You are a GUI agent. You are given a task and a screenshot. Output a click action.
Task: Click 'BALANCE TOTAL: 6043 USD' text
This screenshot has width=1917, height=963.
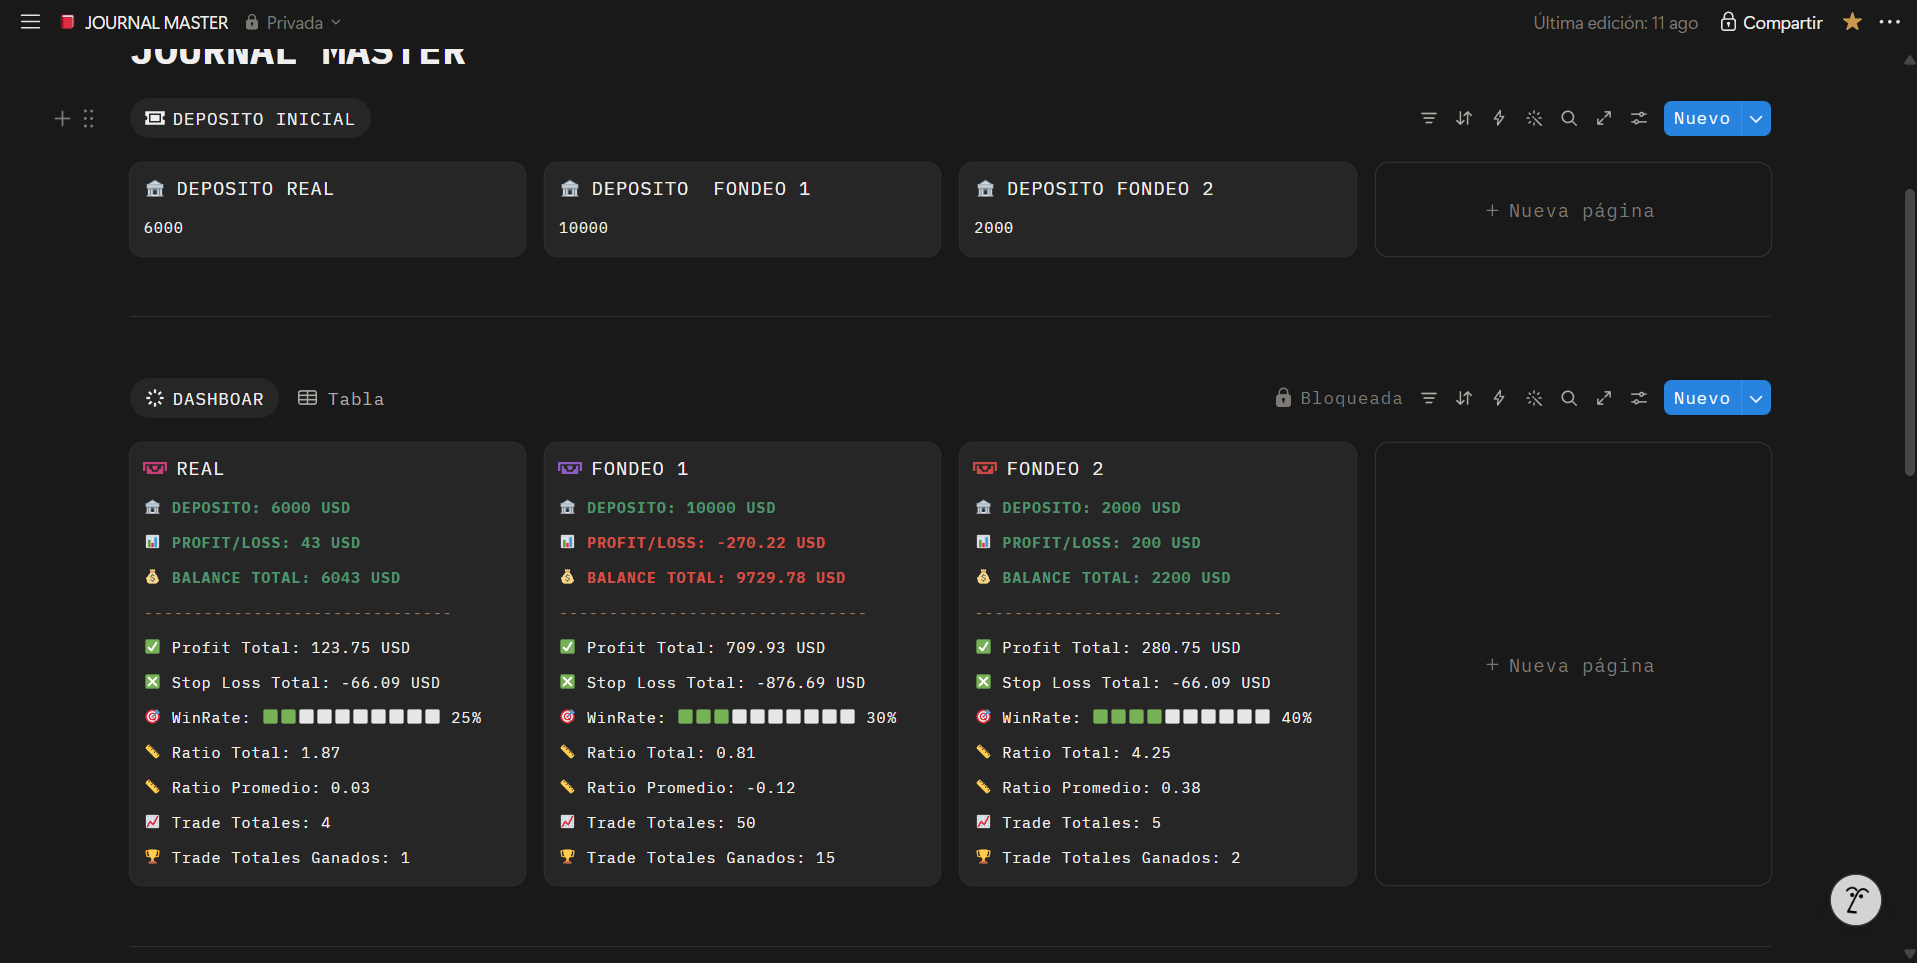pos(286,578)
